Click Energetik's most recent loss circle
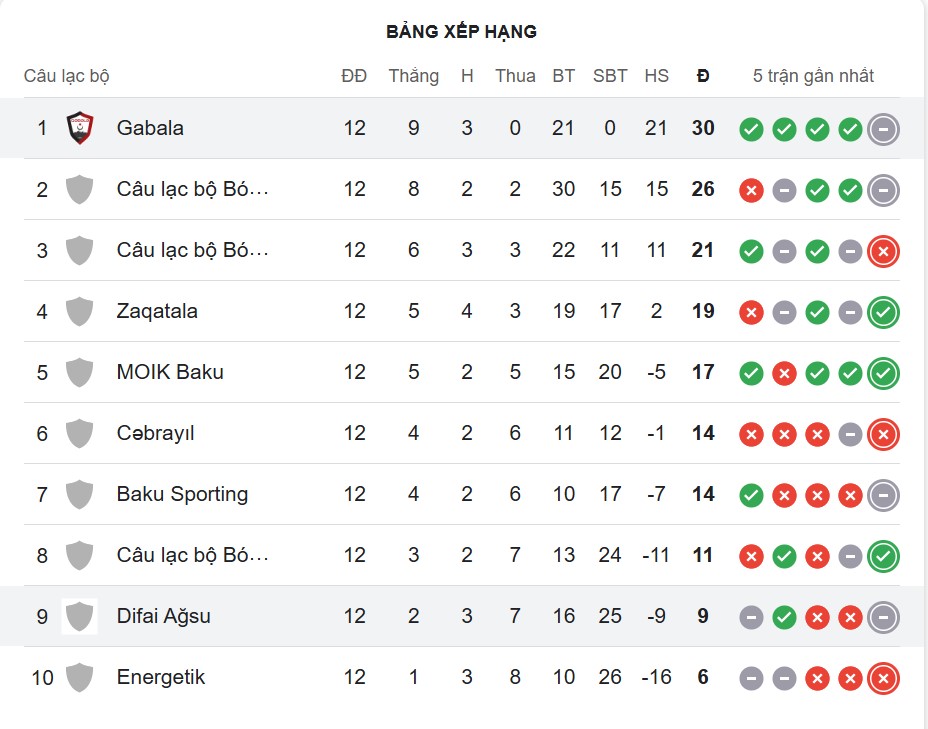This screenshot has height=729, width=928. pyautogui.click(x=883, y=677)
